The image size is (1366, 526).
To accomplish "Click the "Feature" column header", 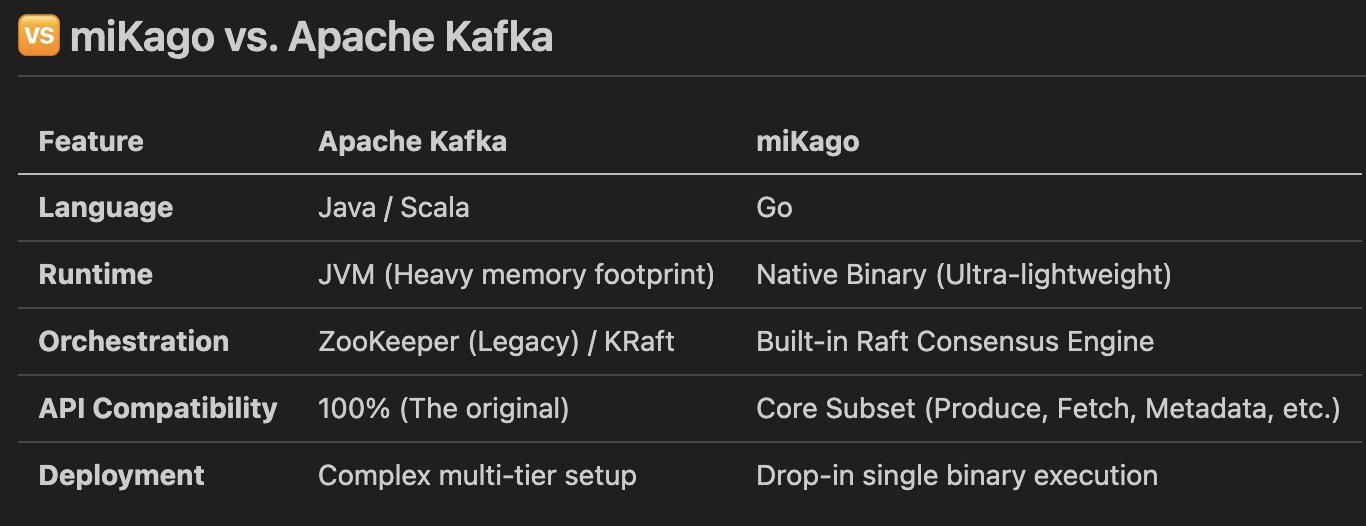I will pyautogui.click(x=91, y=142).
